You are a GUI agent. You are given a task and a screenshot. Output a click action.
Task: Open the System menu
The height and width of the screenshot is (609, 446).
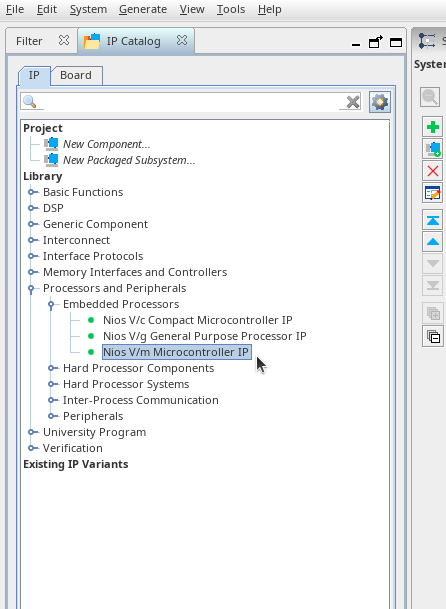pyautogui.click(x=88, y=9)
